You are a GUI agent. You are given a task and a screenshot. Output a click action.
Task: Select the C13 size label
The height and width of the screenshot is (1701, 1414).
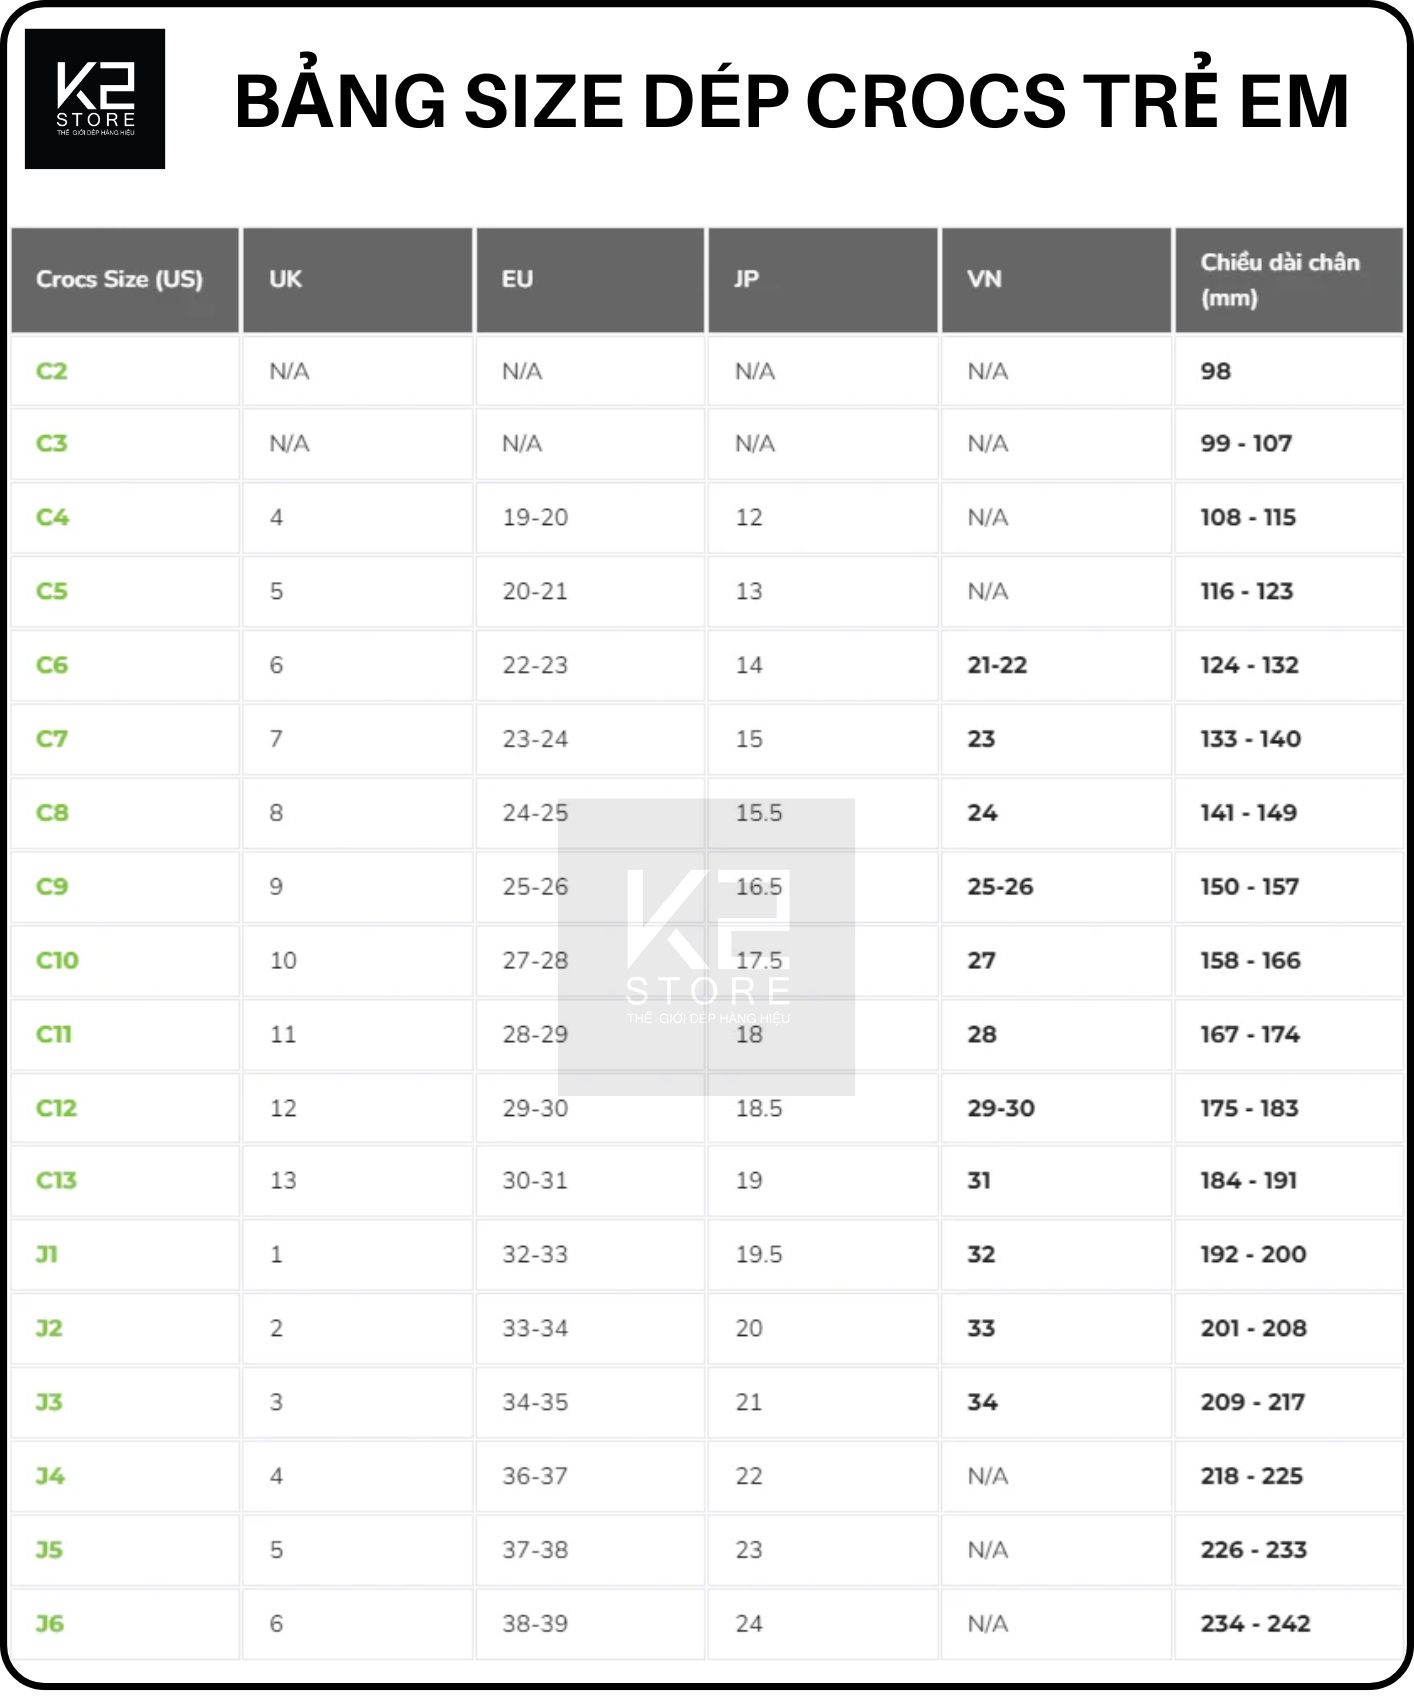coord(56,1180)
